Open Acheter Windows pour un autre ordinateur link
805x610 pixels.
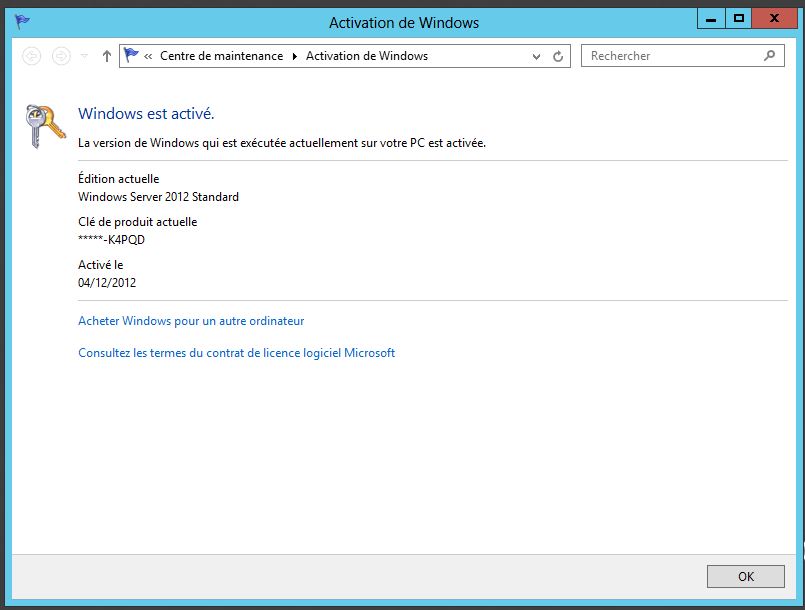pos(191,321)
